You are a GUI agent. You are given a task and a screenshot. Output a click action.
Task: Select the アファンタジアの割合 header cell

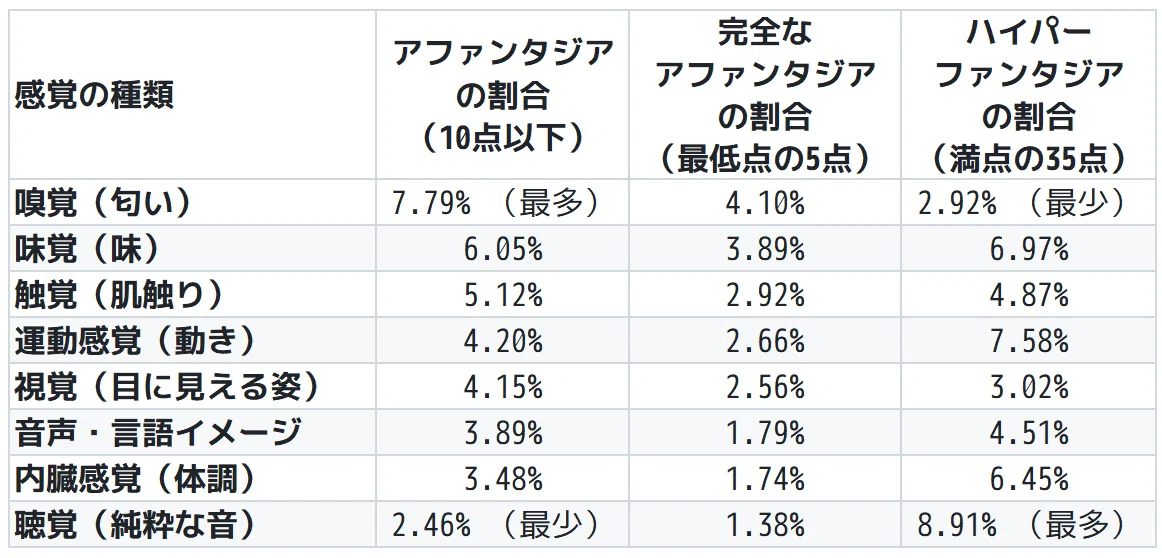point(502,95)
